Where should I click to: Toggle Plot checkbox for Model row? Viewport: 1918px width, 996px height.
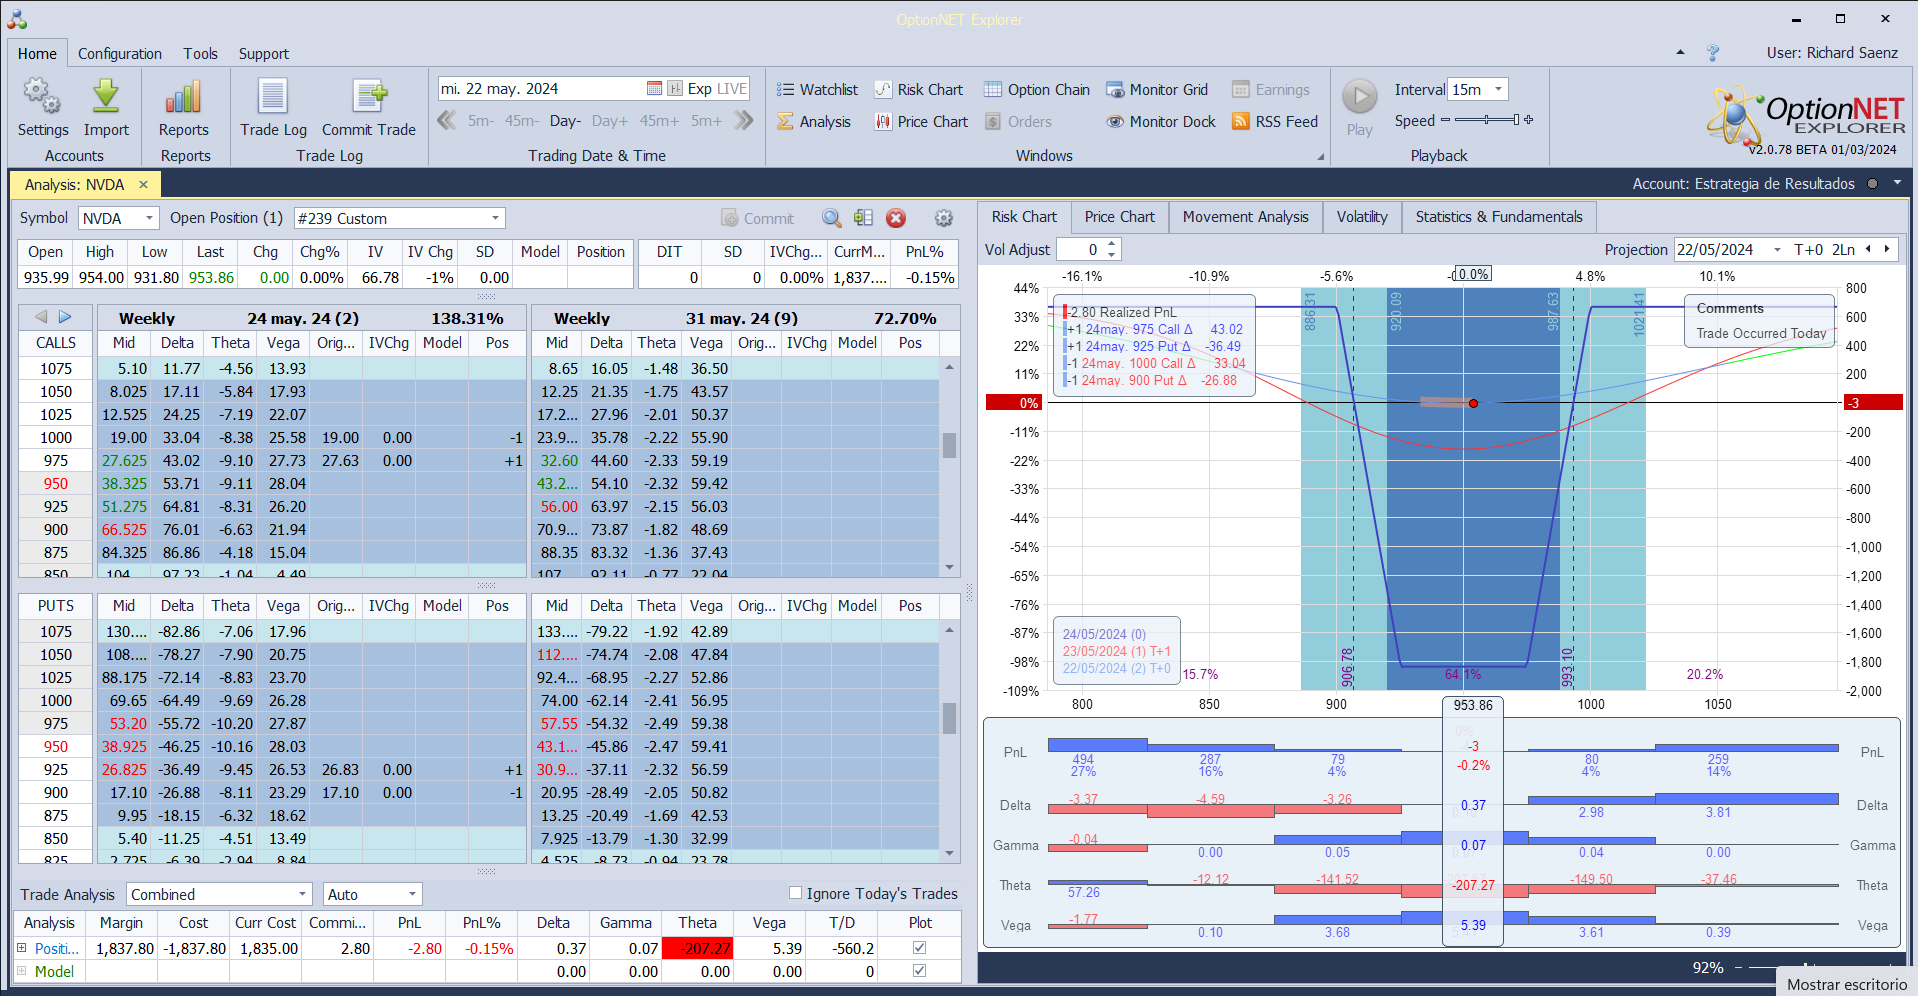pos(920,971)
